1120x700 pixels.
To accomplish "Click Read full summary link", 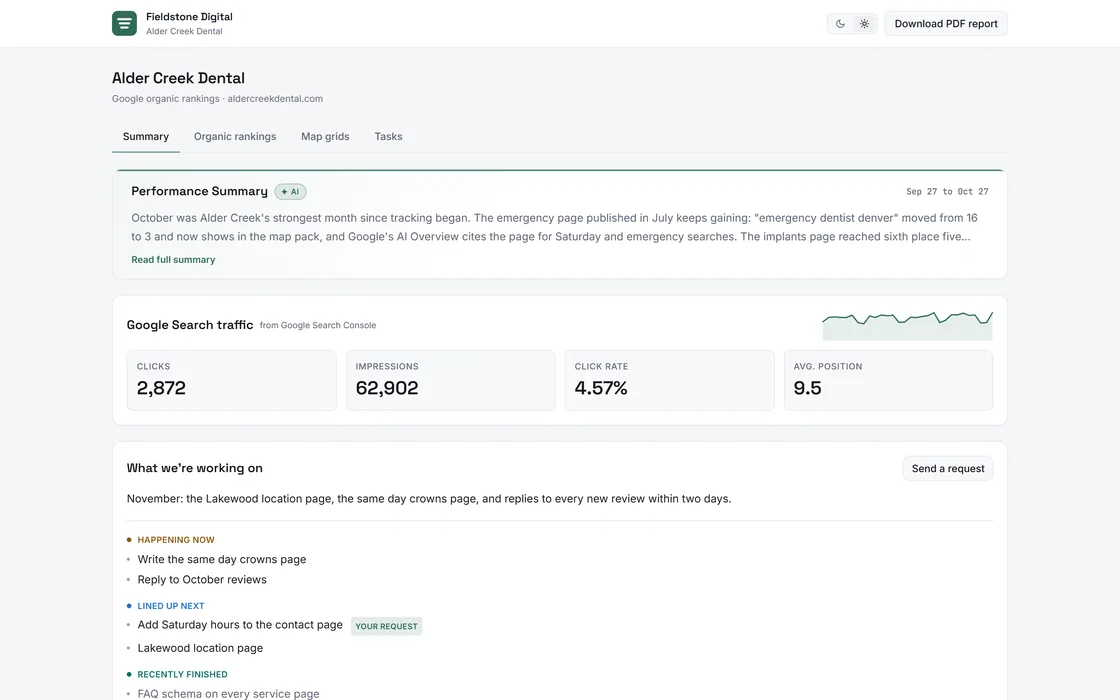I will [x=173, y=260].
